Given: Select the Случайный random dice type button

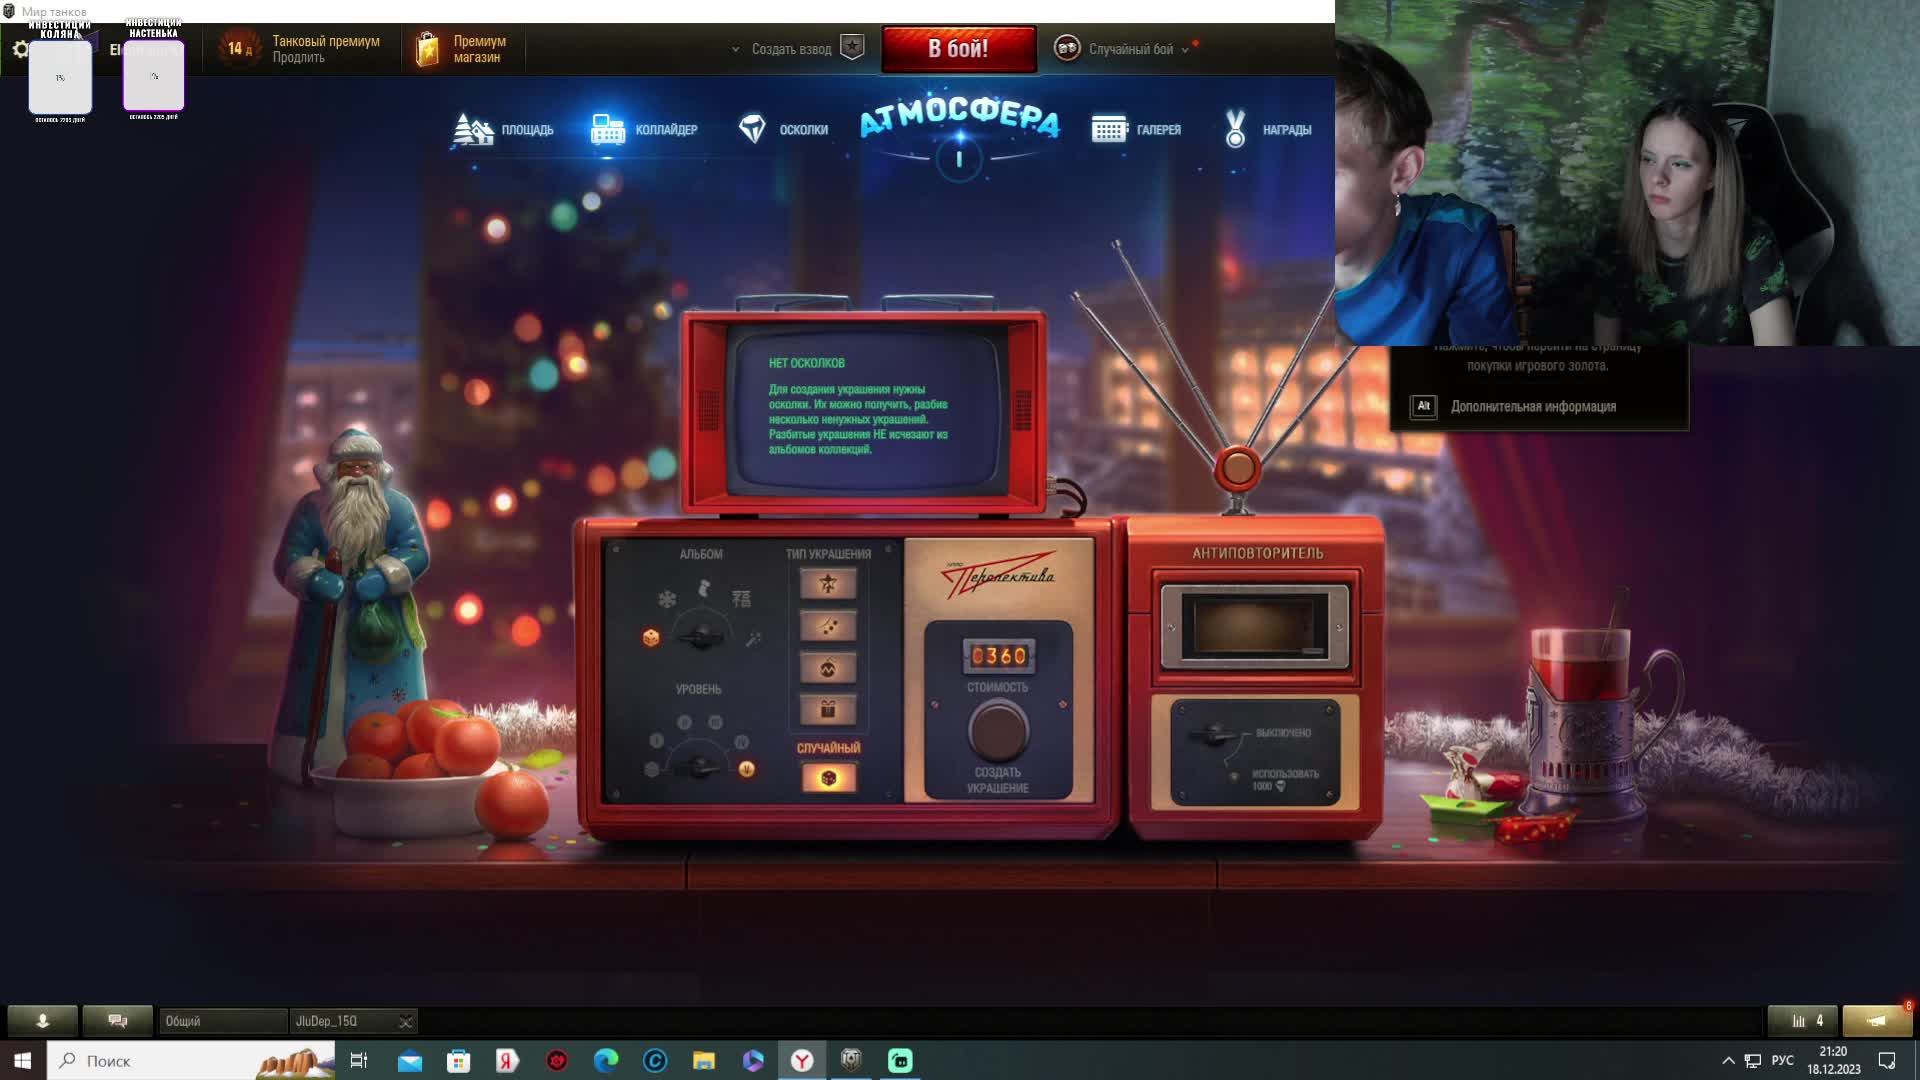Looking at the screenshot, I should (x=828, y=778).
